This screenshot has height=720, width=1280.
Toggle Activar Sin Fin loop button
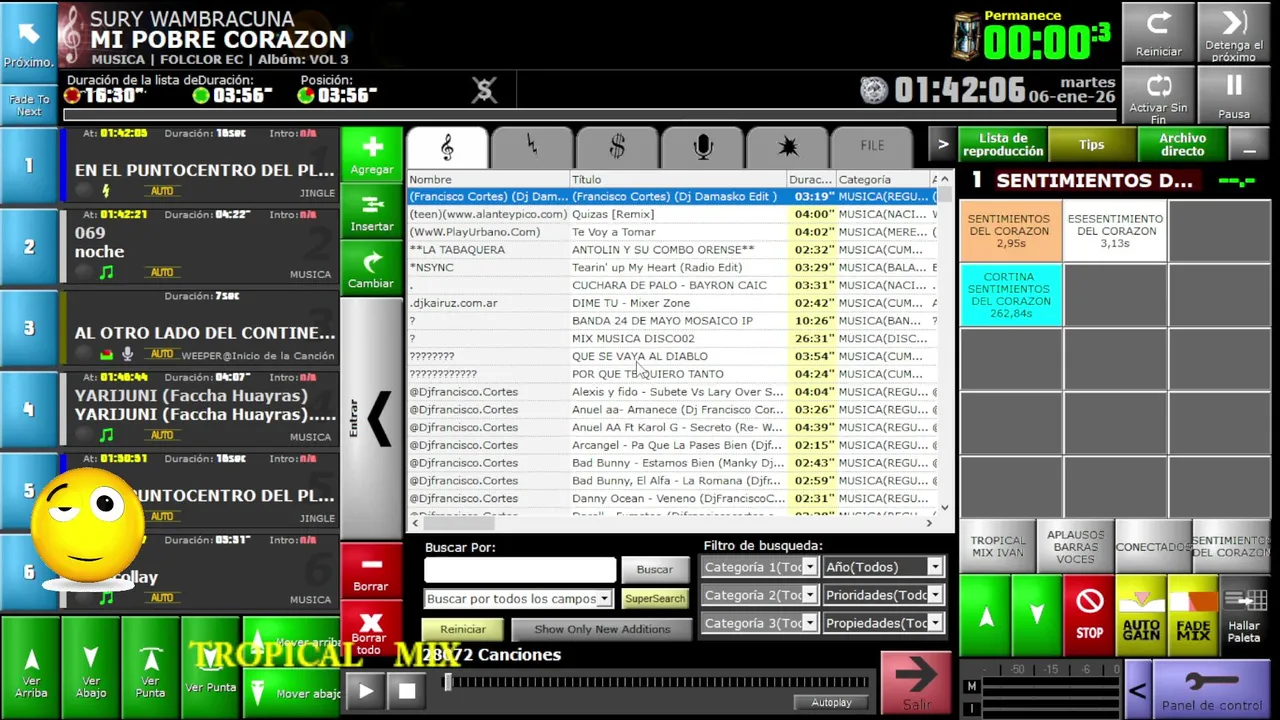pos(1159,96)
